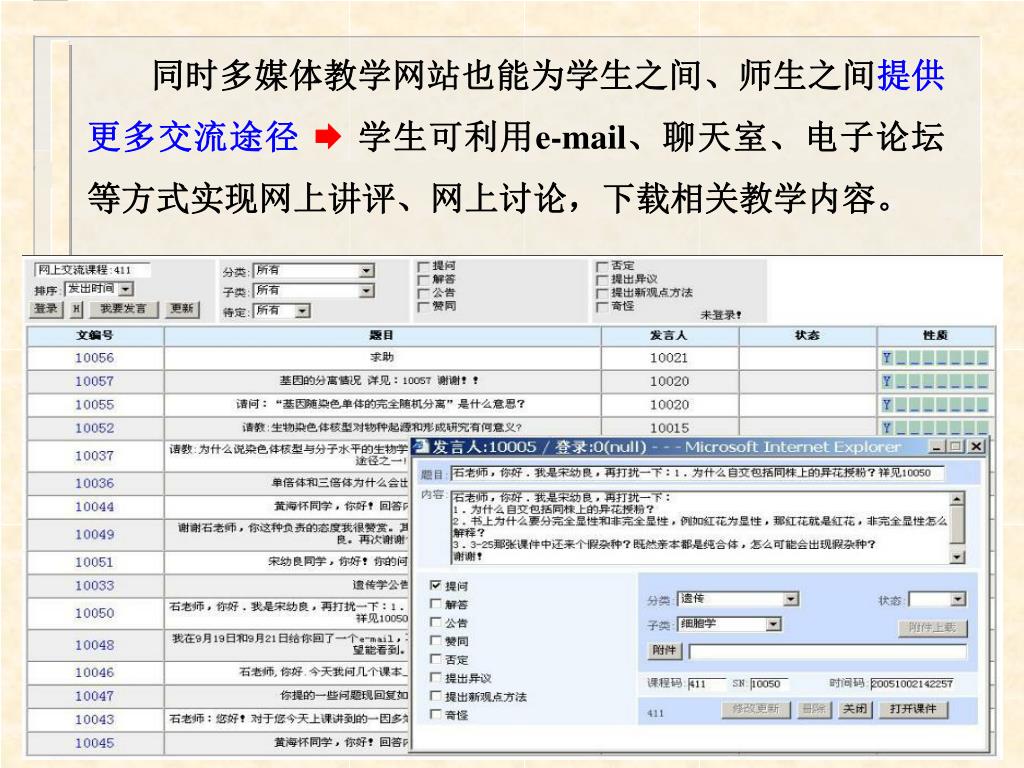This screenshot has width=1024, height=768.
Task: Click the Y icon in row 10057
Action: coord(886,381)
